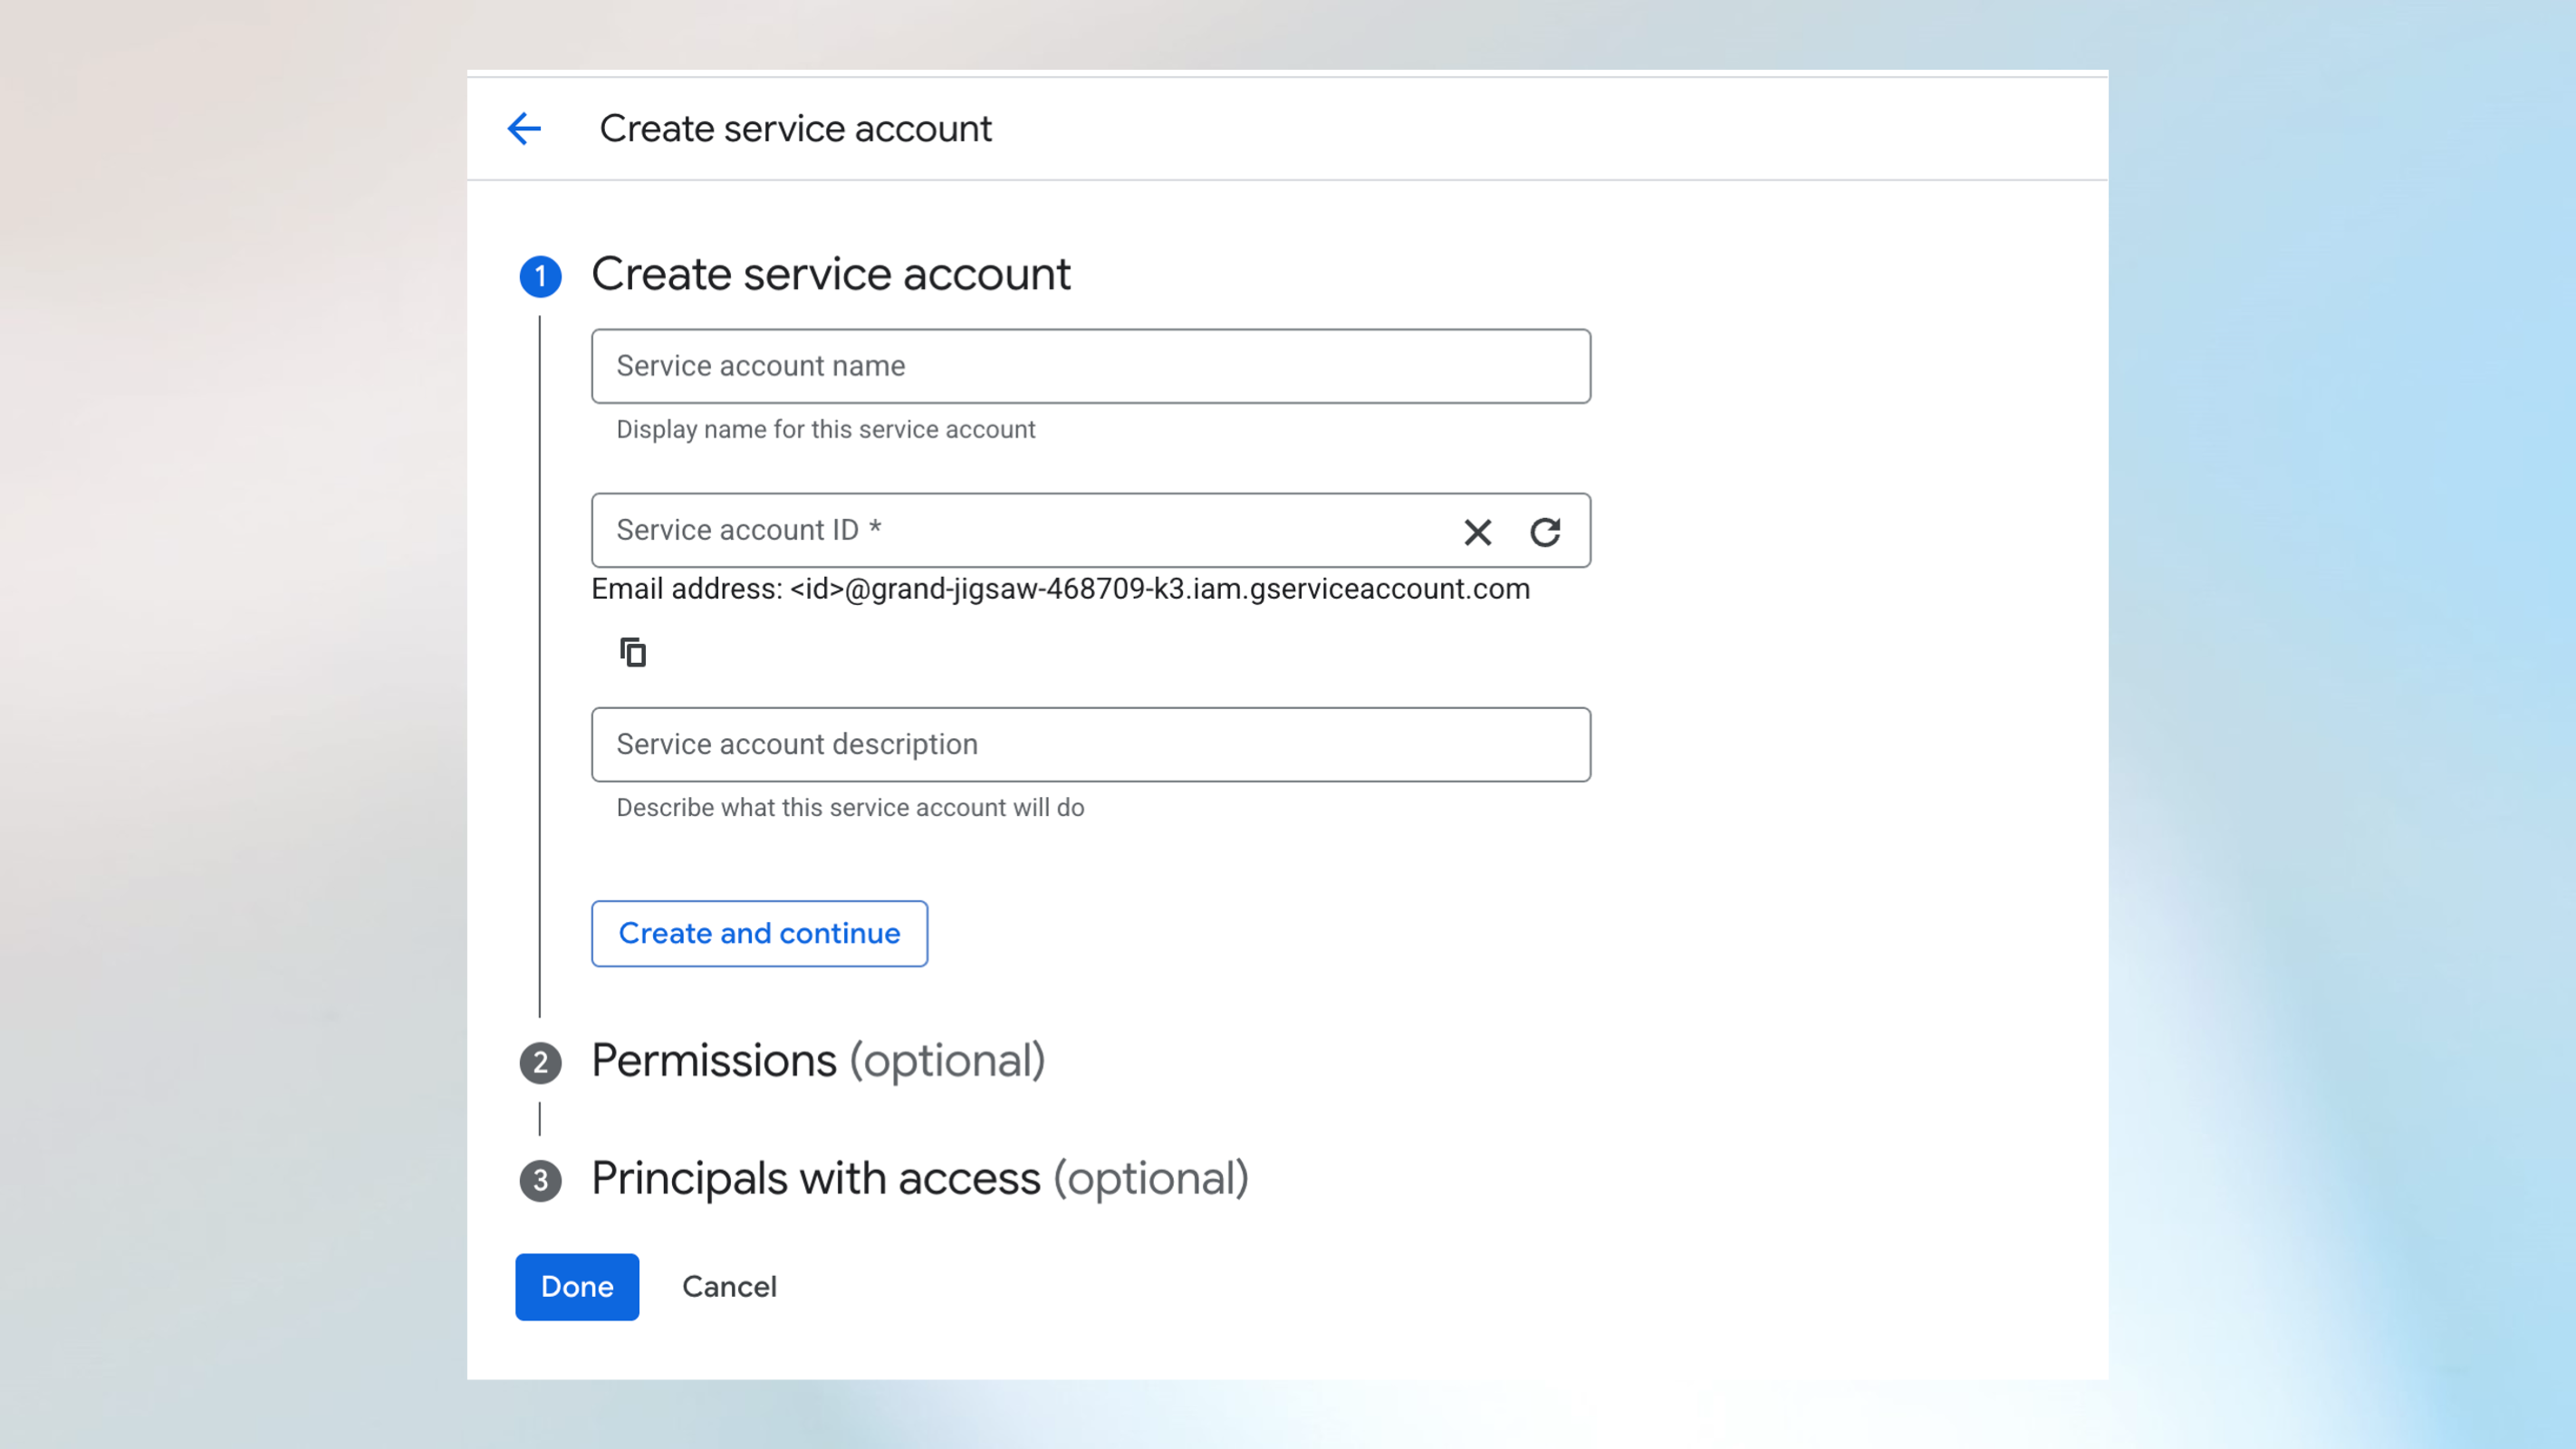Click the Done button
Screen dimensions: 2576x1449
(x=576, y=1287)
